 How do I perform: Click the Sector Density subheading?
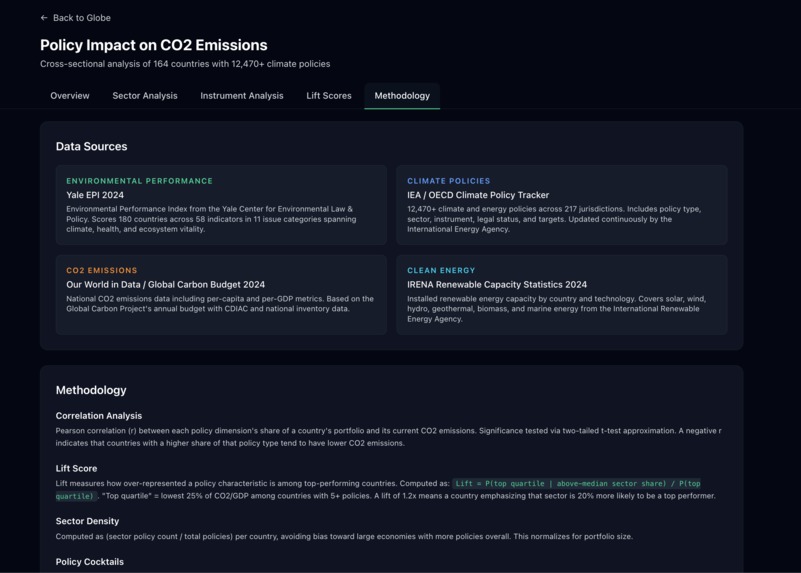coord(87,521)
